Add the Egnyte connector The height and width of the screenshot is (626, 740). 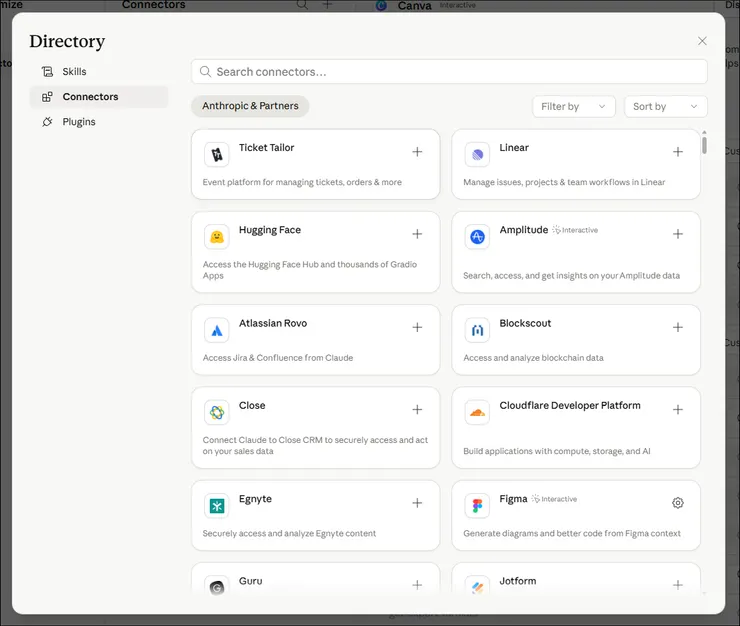click(417, 503)
